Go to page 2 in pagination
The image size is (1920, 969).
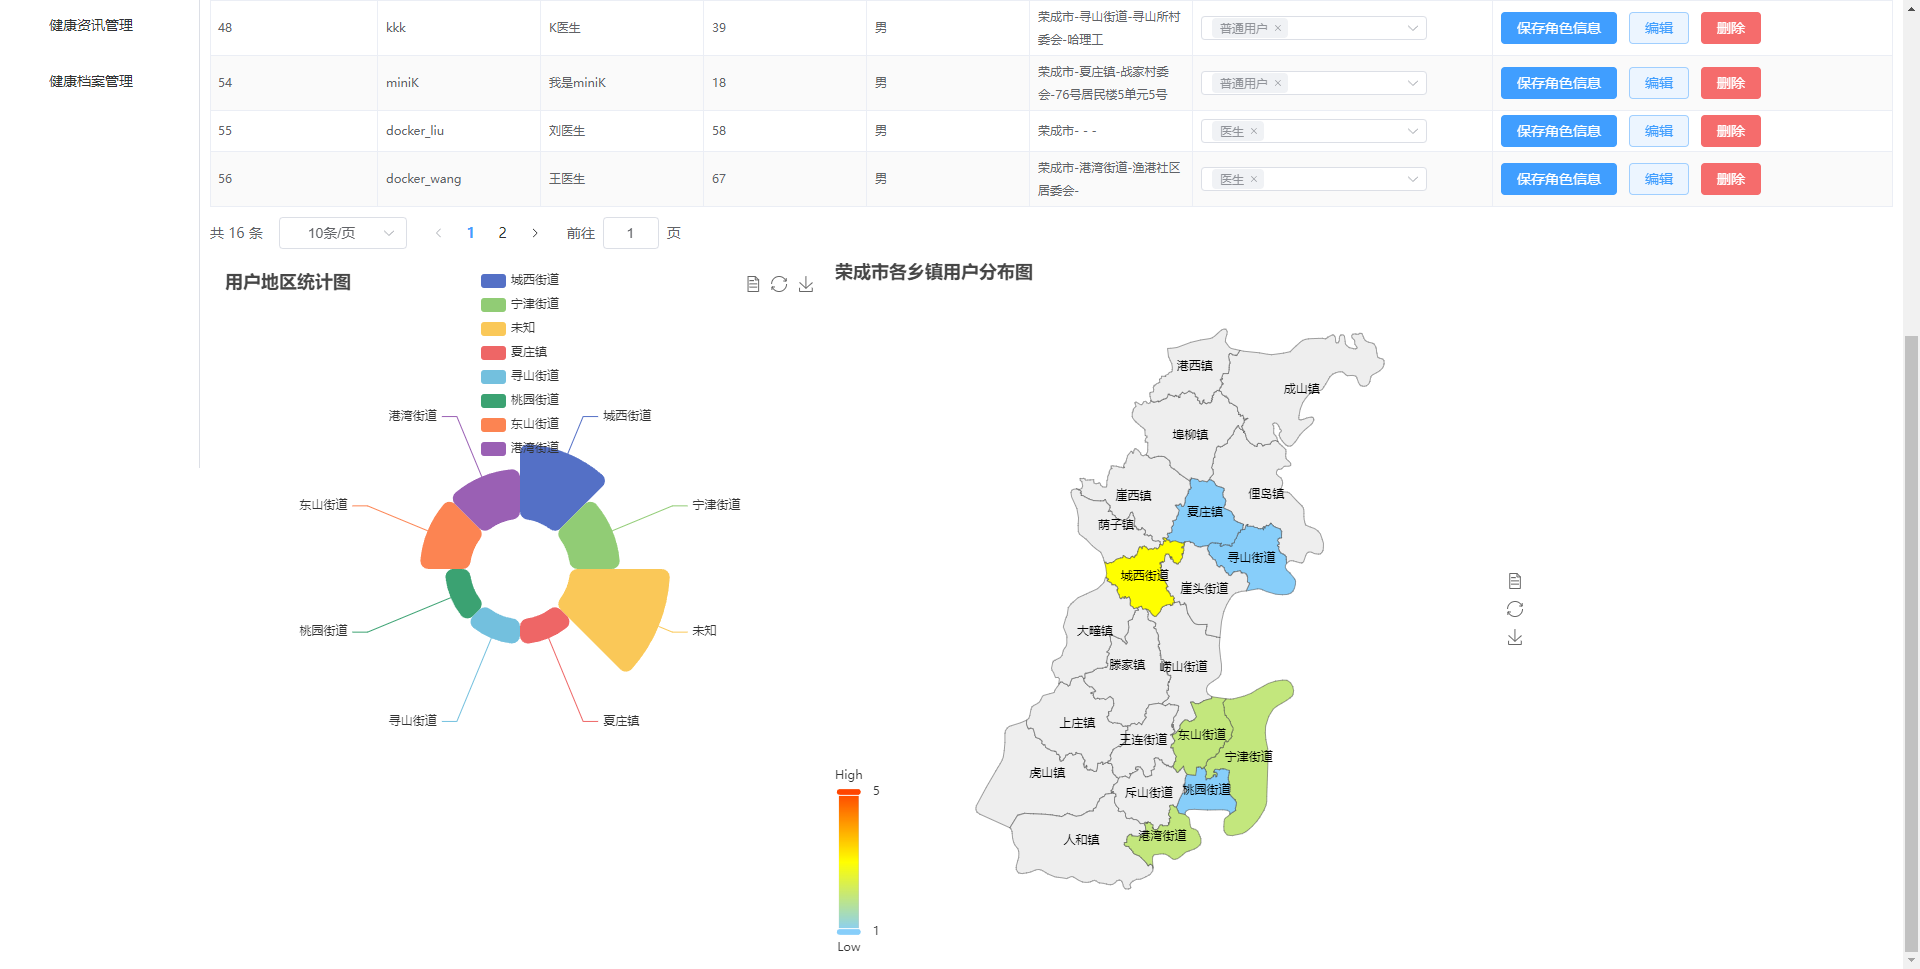click(502, 233)
